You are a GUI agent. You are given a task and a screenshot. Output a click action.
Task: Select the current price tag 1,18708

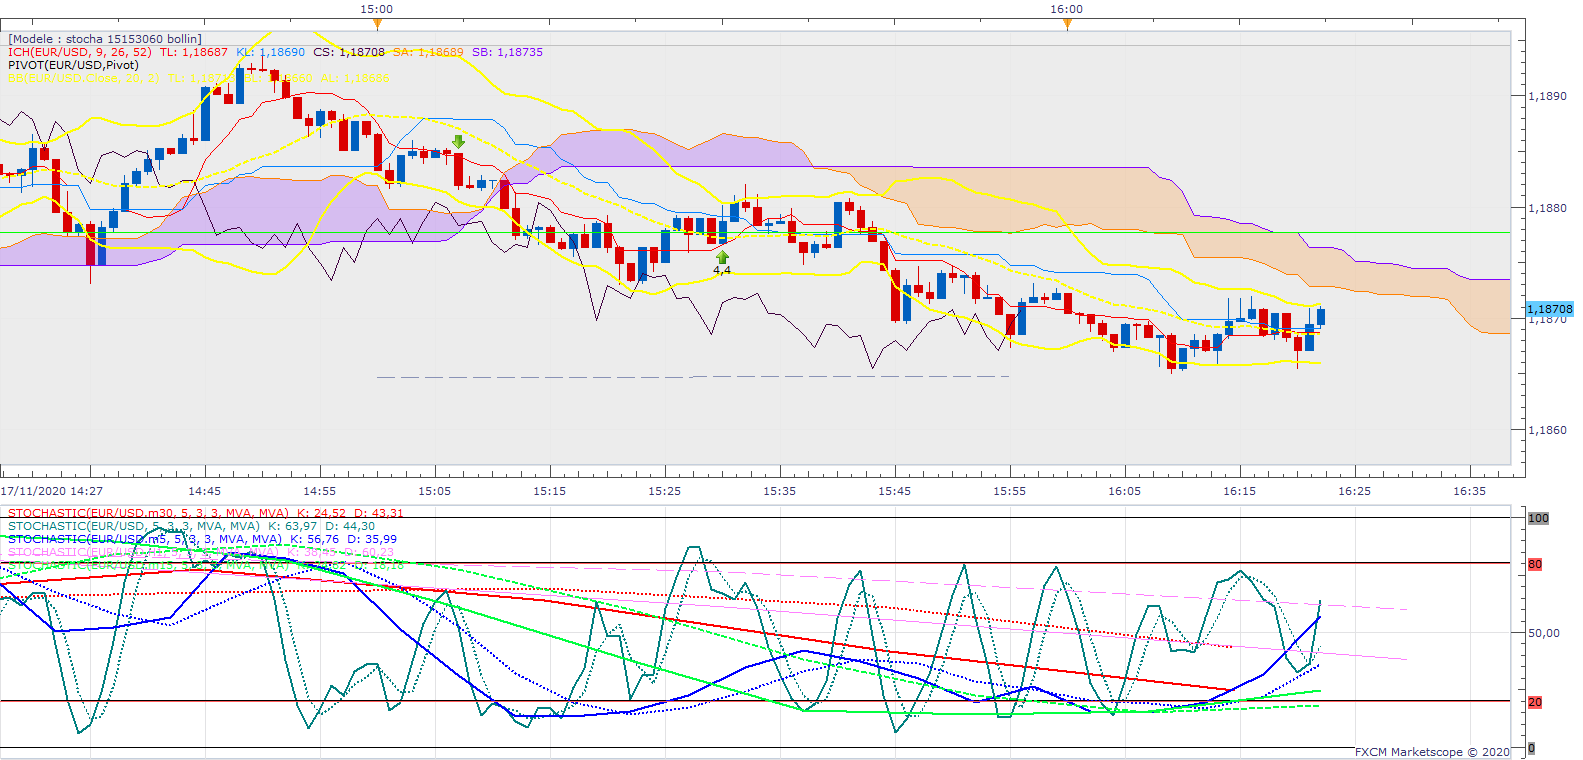pos(1550,310)
